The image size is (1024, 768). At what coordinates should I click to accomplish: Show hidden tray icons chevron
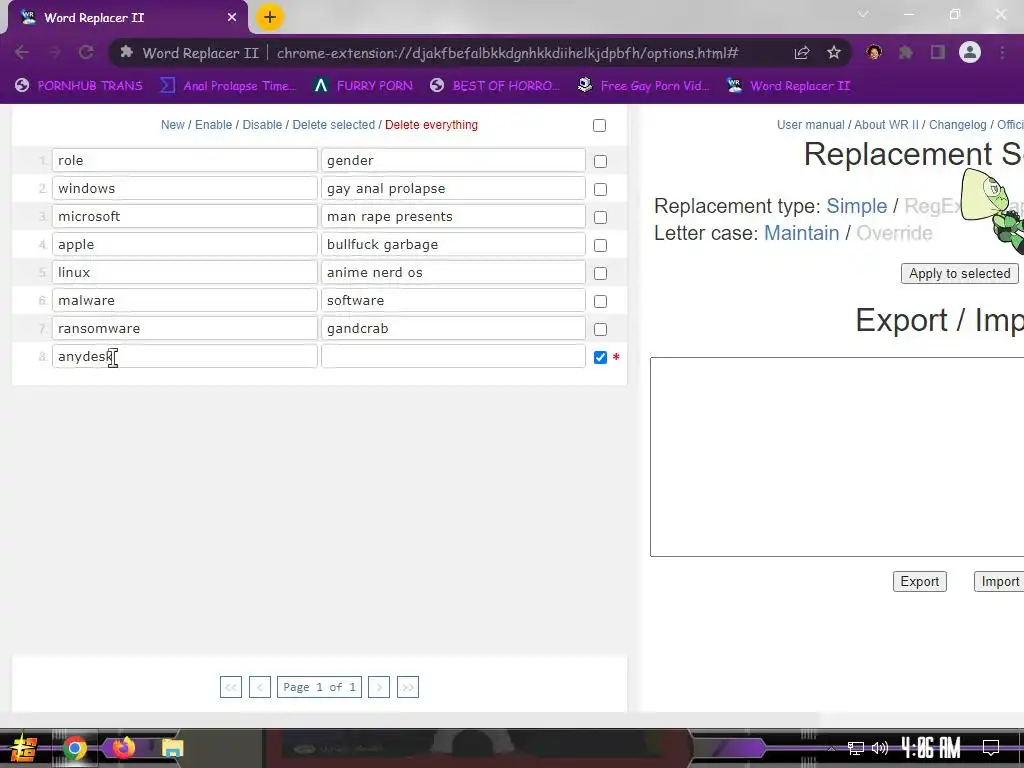pos(831,748)
